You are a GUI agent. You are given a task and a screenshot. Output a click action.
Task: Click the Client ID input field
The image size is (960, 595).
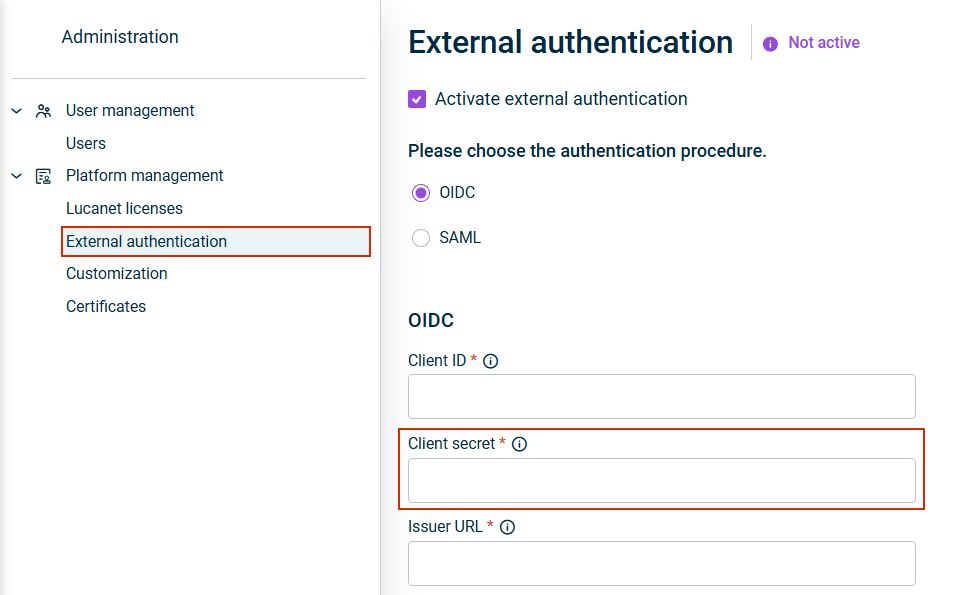661,397
